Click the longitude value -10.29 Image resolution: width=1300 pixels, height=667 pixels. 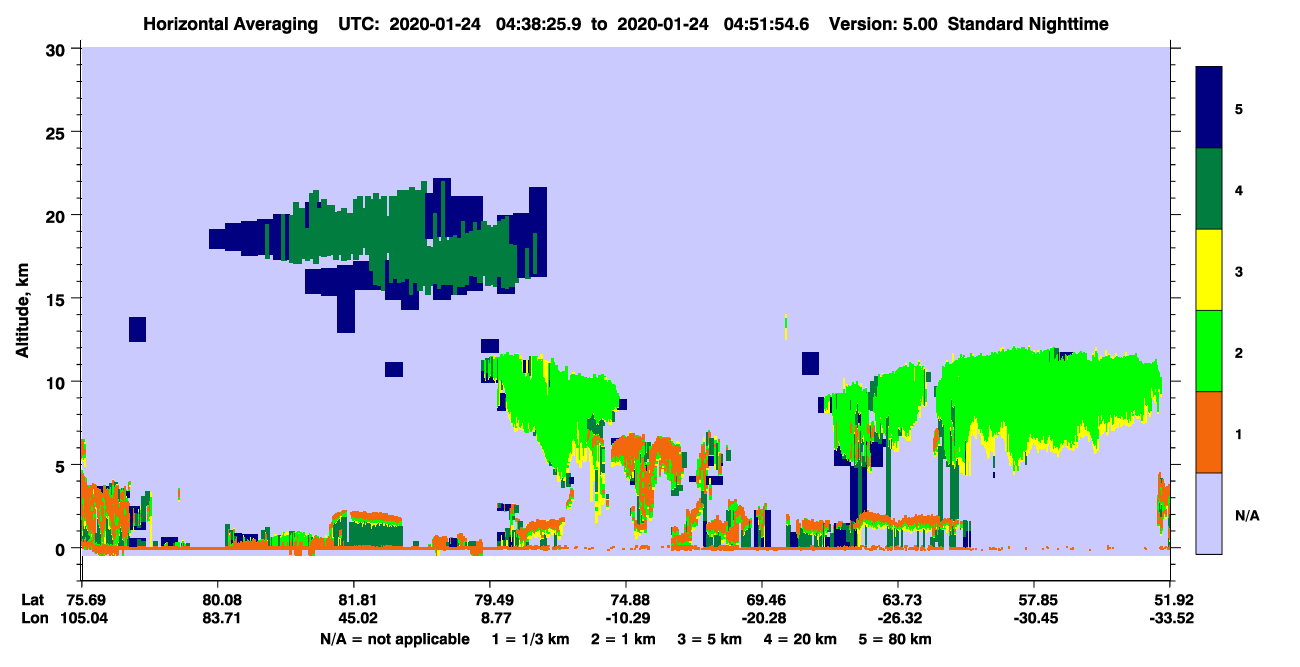(626, 618)
